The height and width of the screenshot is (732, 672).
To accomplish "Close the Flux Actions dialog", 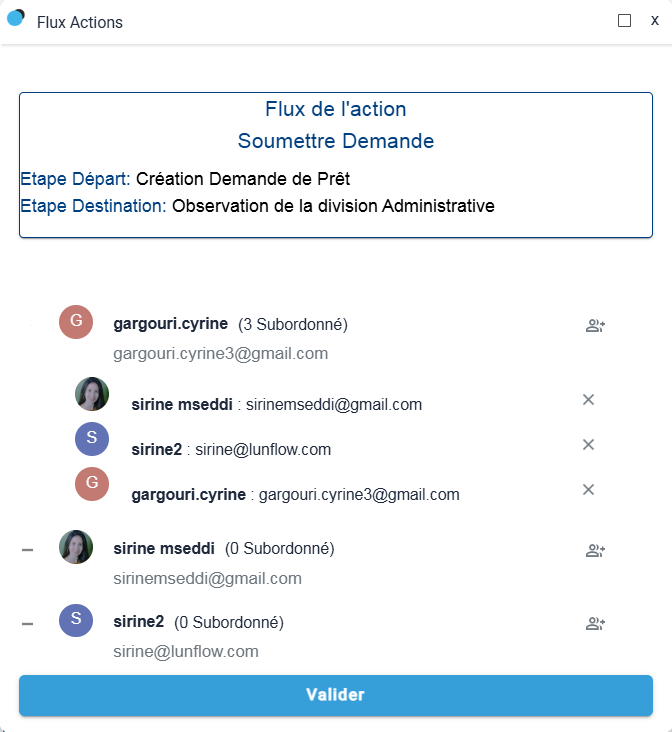I will 654,20.
